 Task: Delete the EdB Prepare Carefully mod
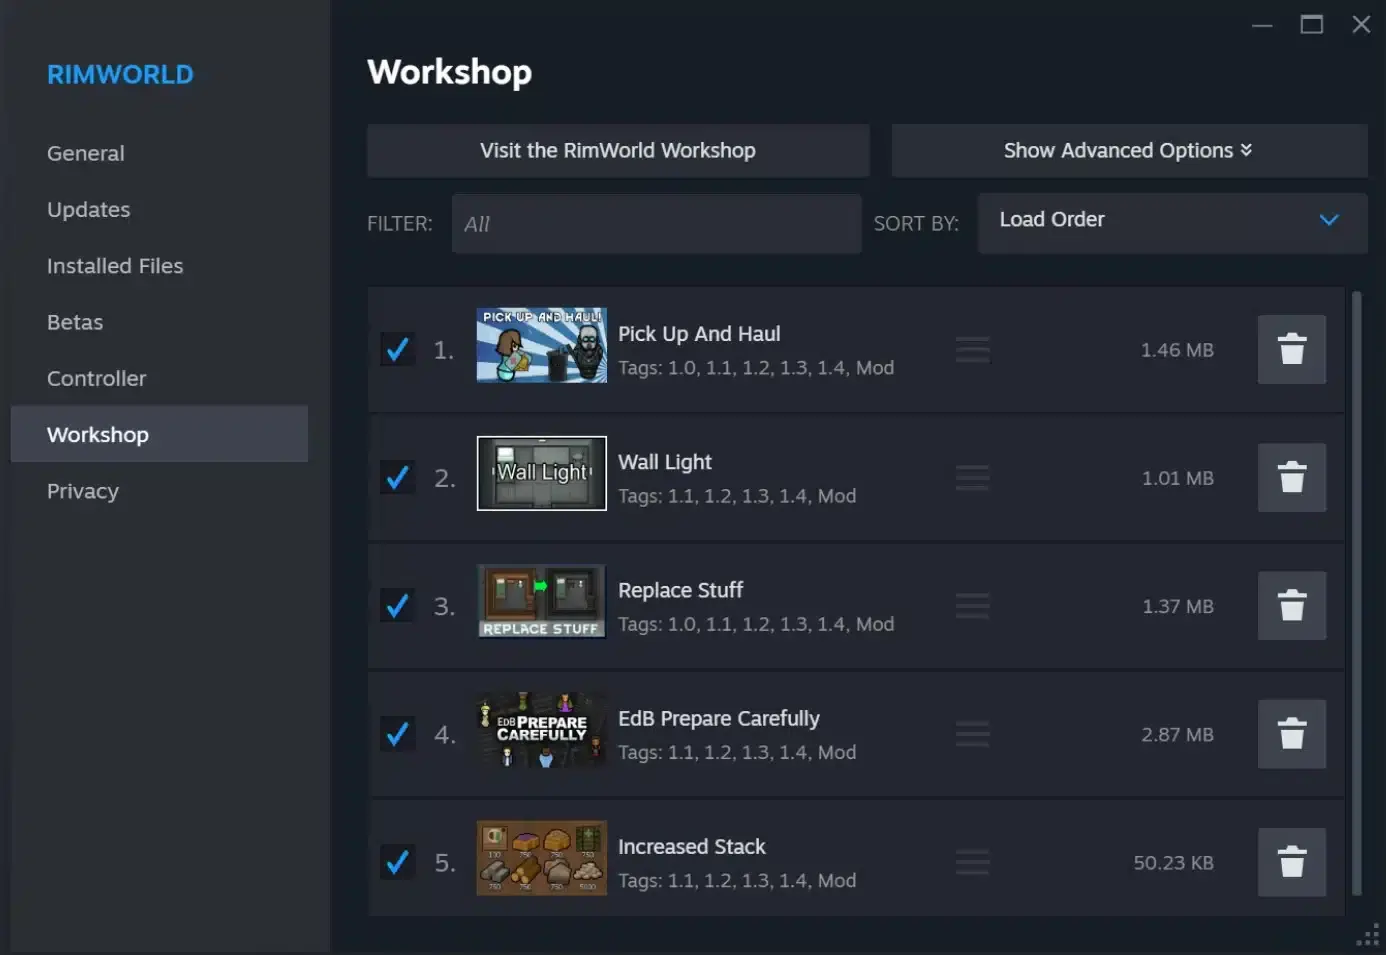coord(1291,733)
